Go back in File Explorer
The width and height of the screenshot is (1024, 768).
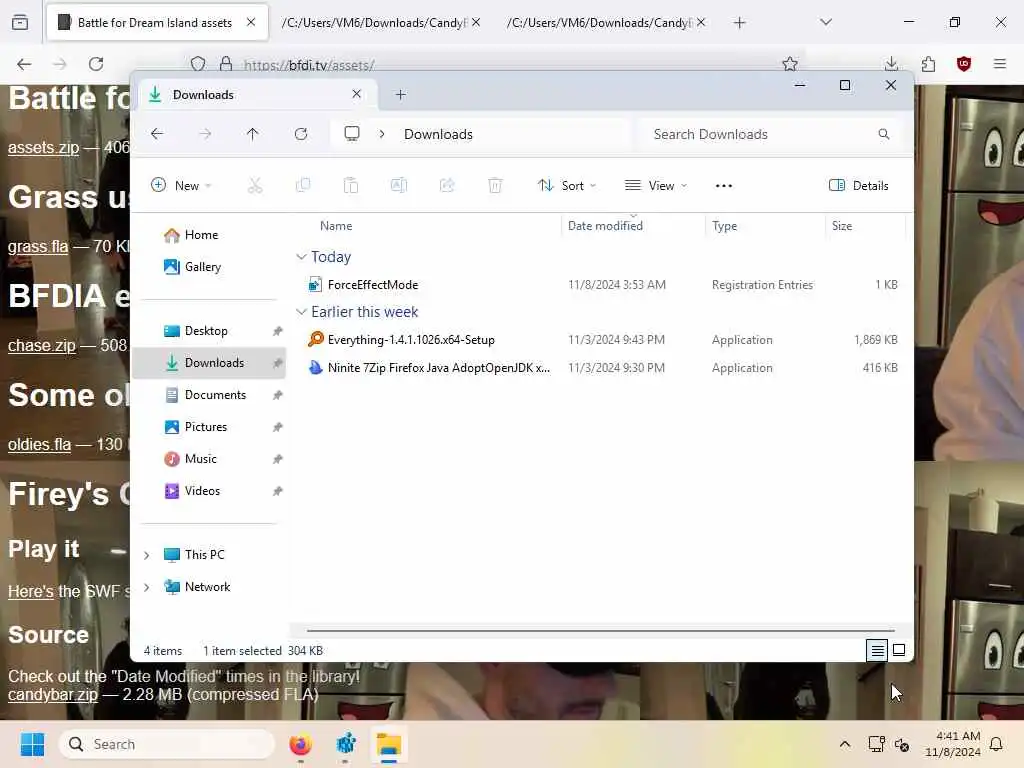coord(157,134)
